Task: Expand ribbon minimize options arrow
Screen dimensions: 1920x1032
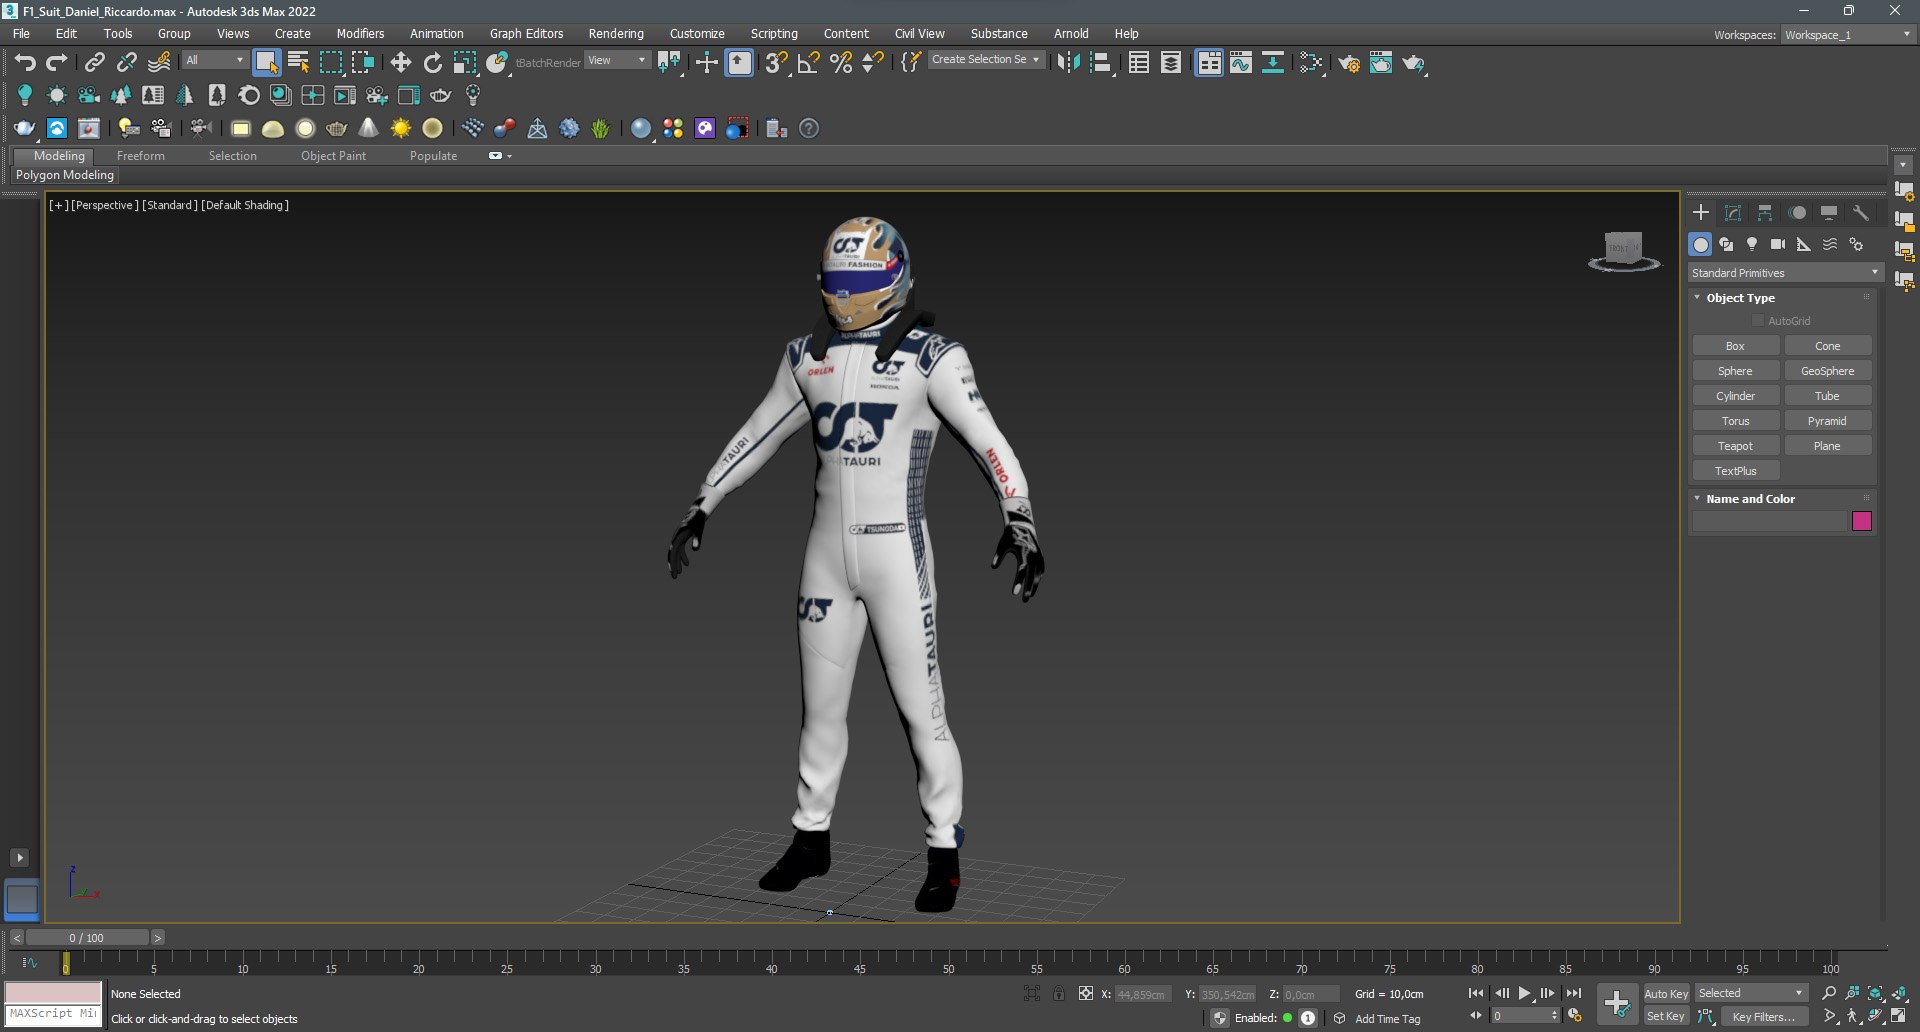Action: coord(509,156)
